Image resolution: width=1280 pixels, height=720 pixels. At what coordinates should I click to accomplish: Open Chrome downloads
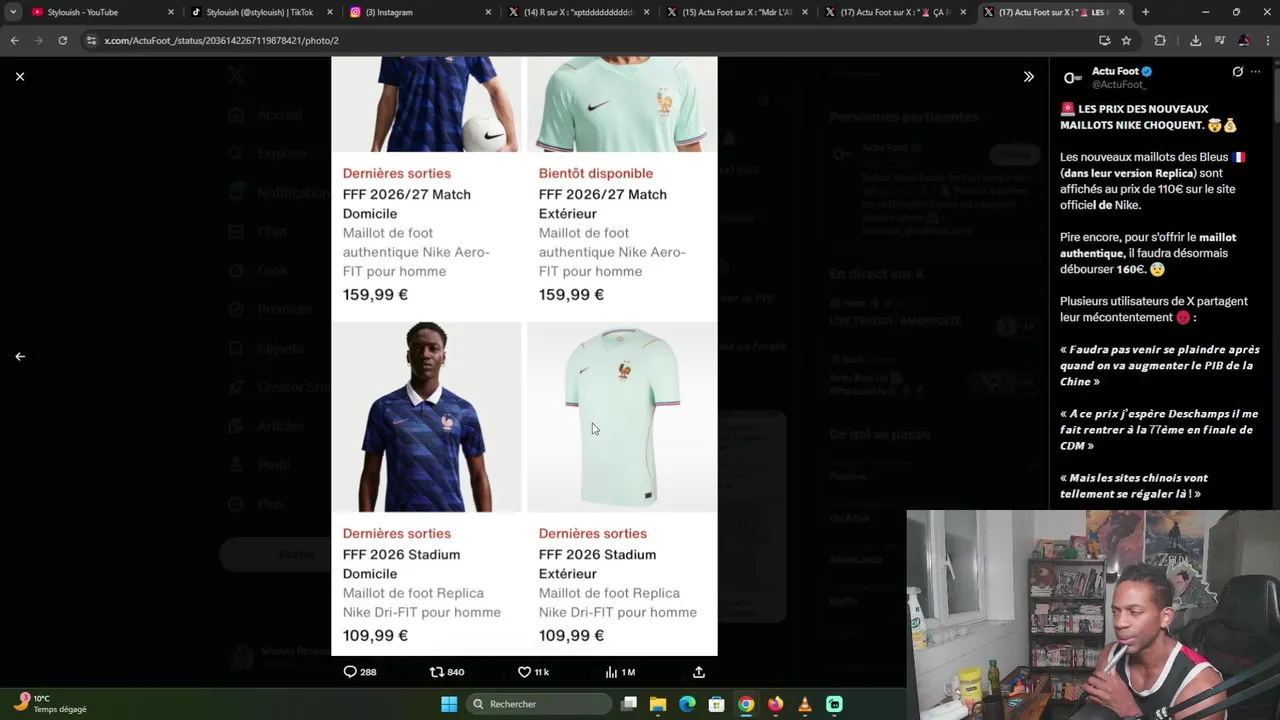pos(1195,40)
